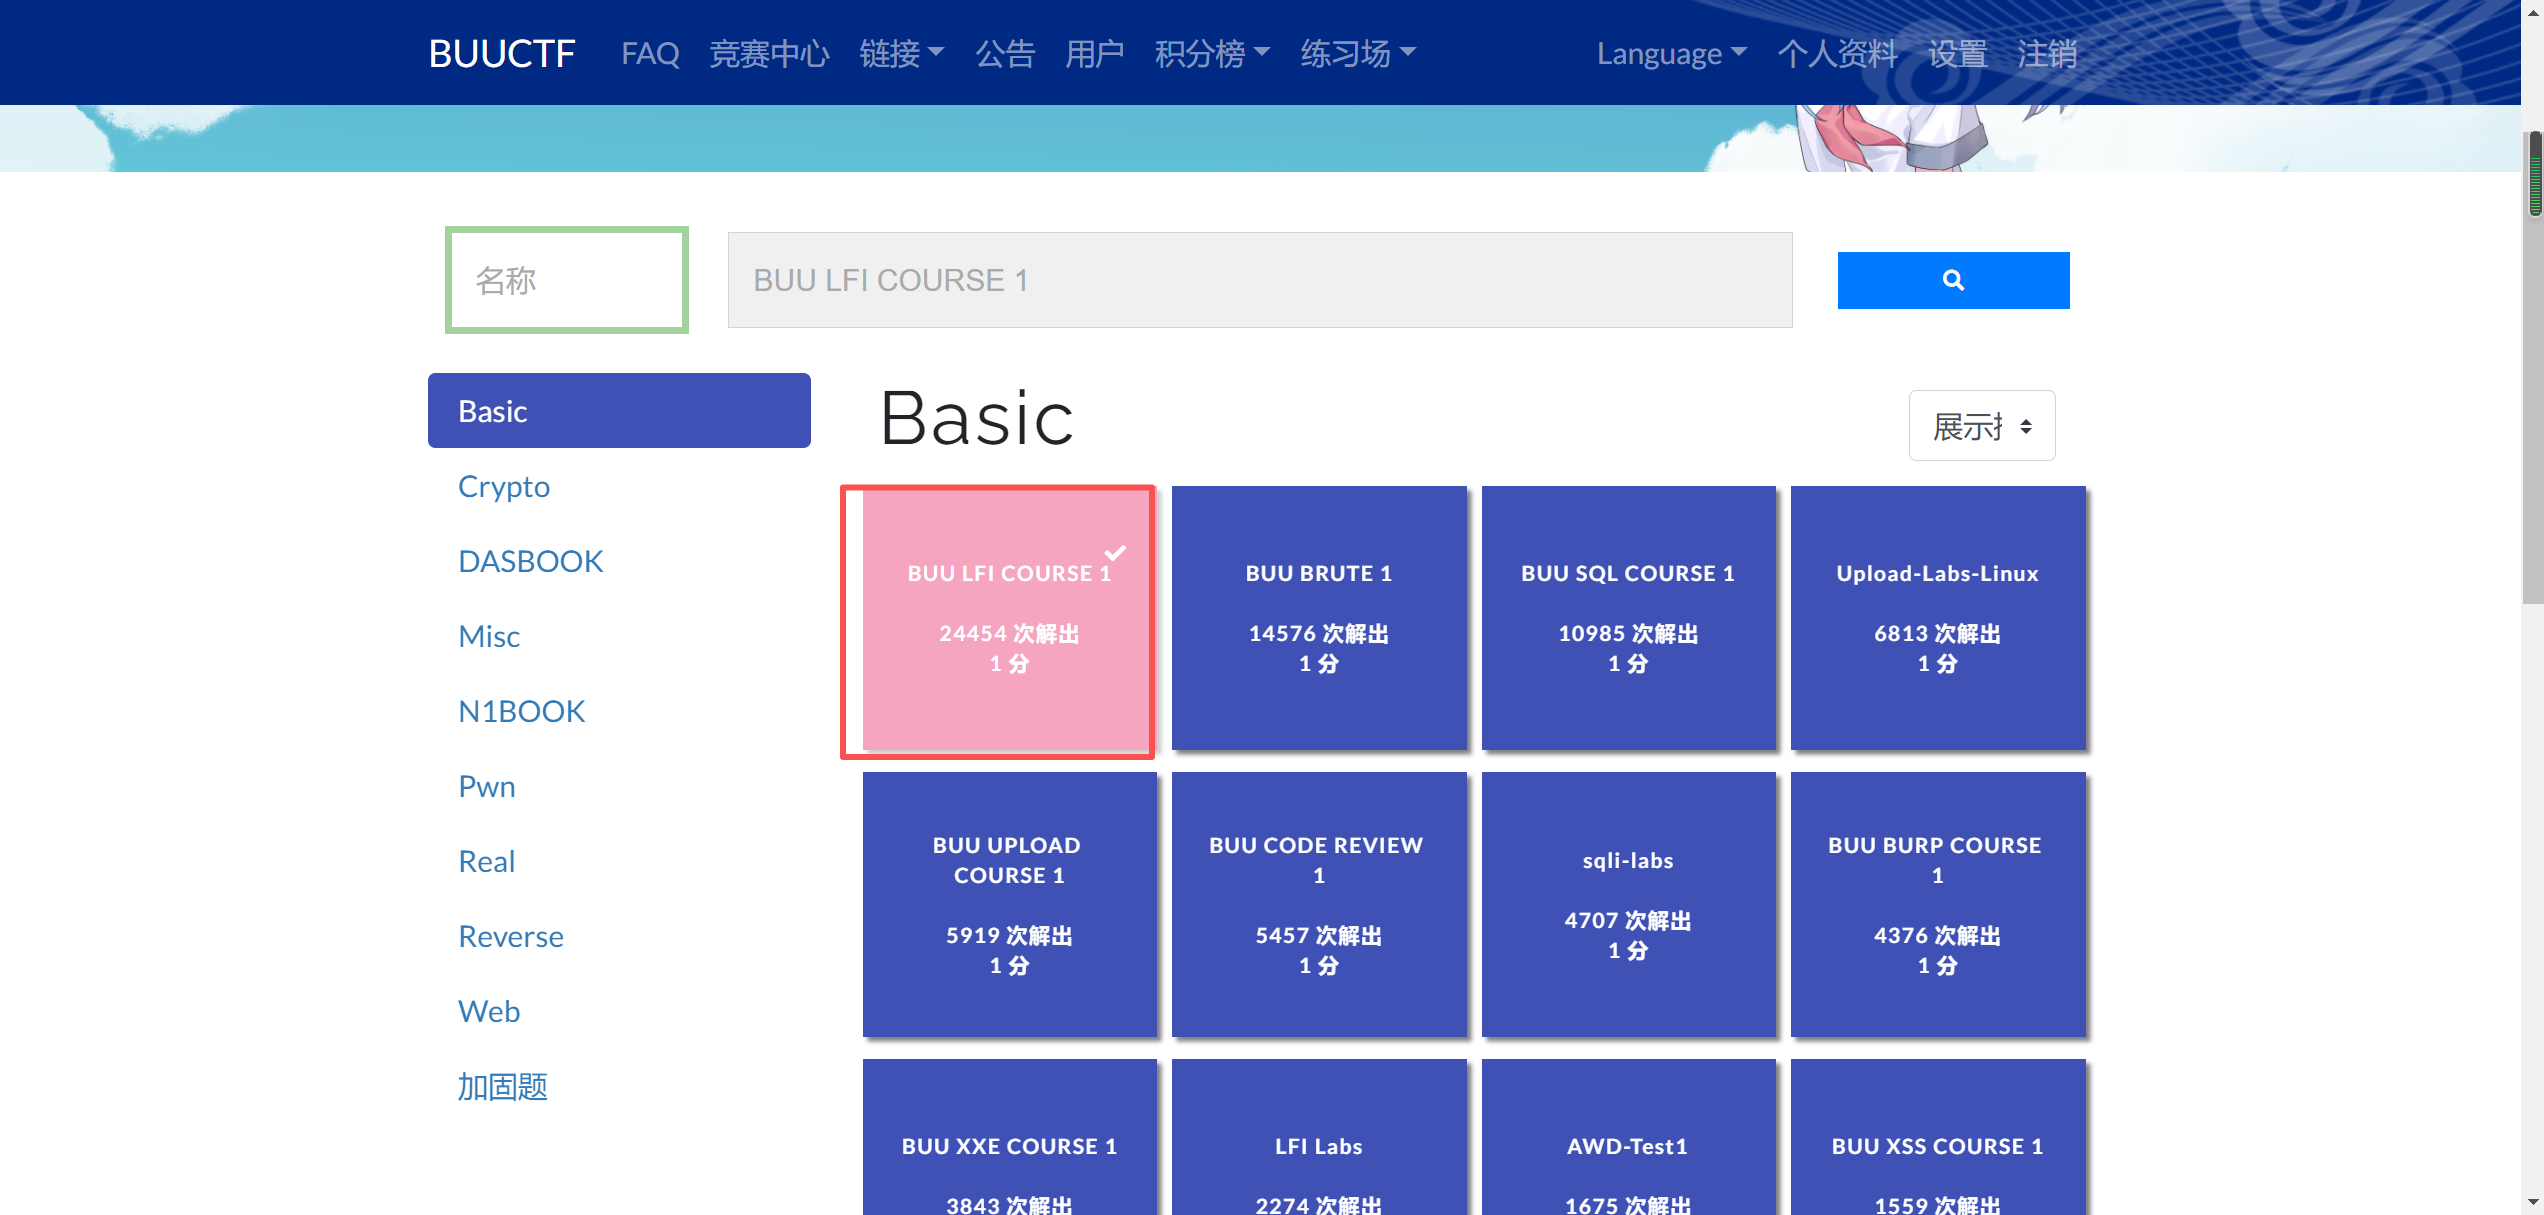
Task: Click the checkmark on BUU LFI COURSE 1
Action: 1115,553
